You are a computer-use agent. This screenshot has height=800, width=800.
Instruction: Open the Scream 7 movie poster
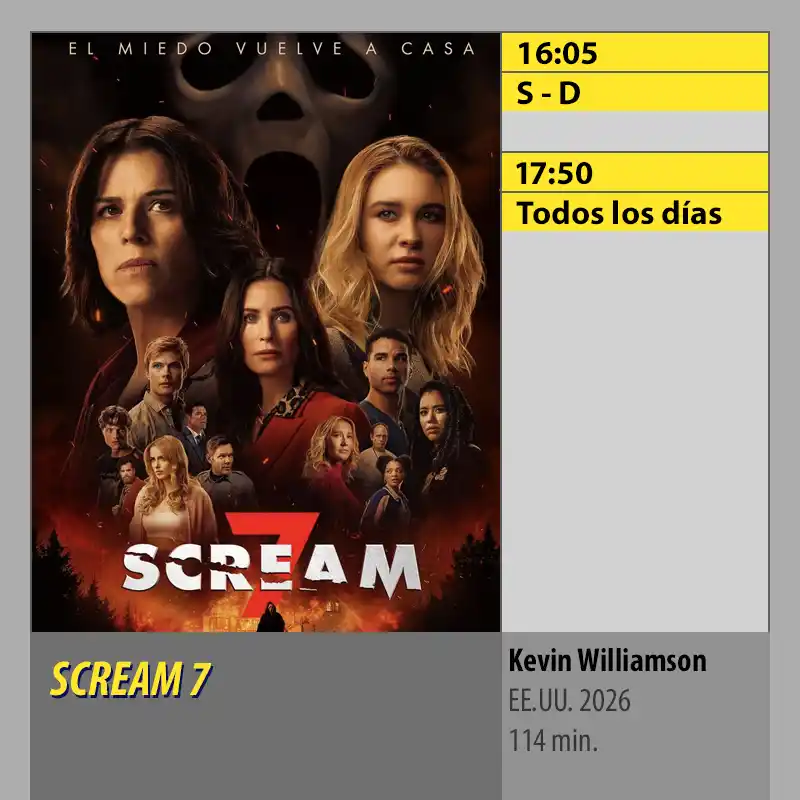click(266, 332)
